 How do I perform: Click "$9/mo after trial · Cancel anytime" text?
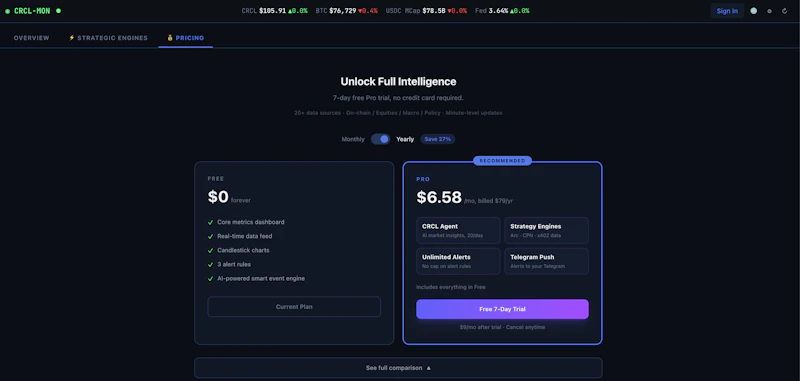[x=502, y=327]
